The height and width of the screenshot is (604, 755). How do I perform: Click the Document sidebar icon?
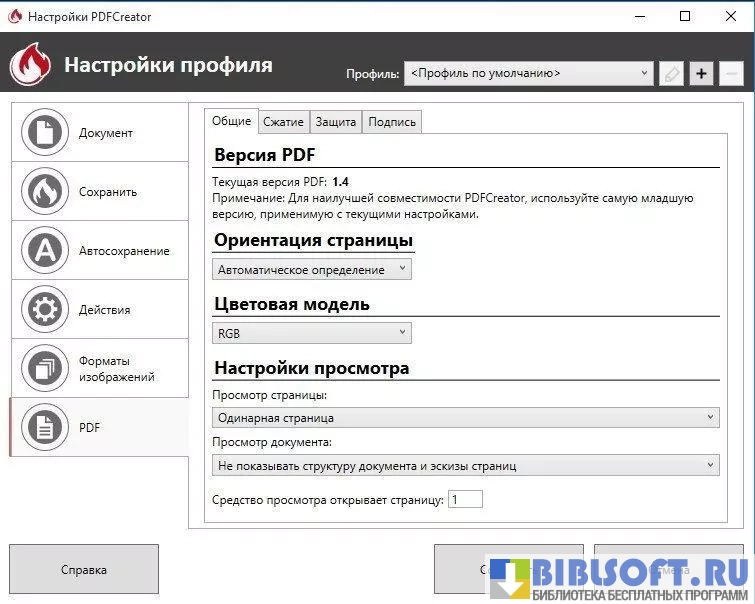click(x=44, y=133)
